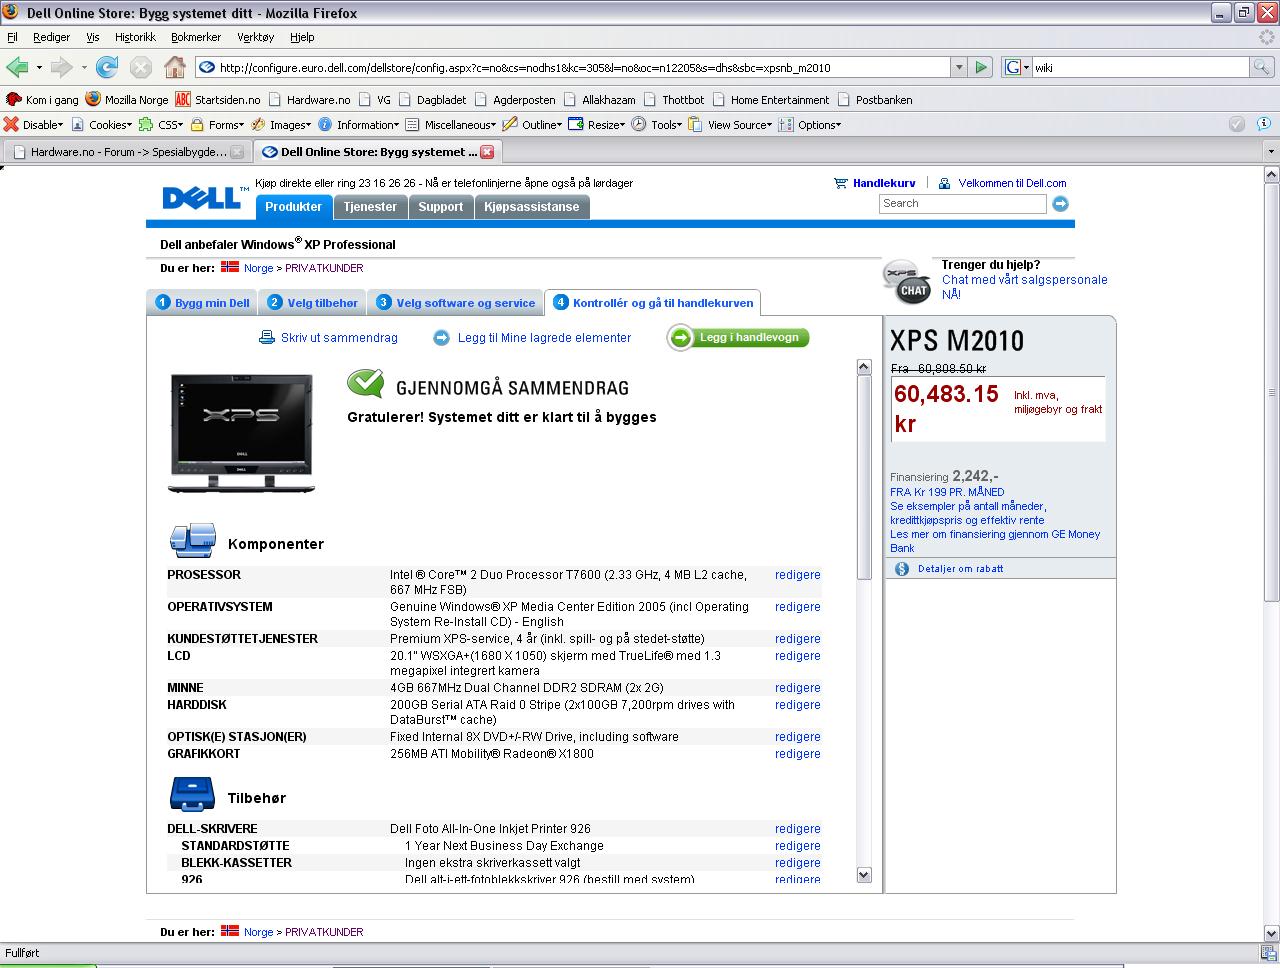
Task: Click the Firefox back arrow button
Action: click(17, 67)
